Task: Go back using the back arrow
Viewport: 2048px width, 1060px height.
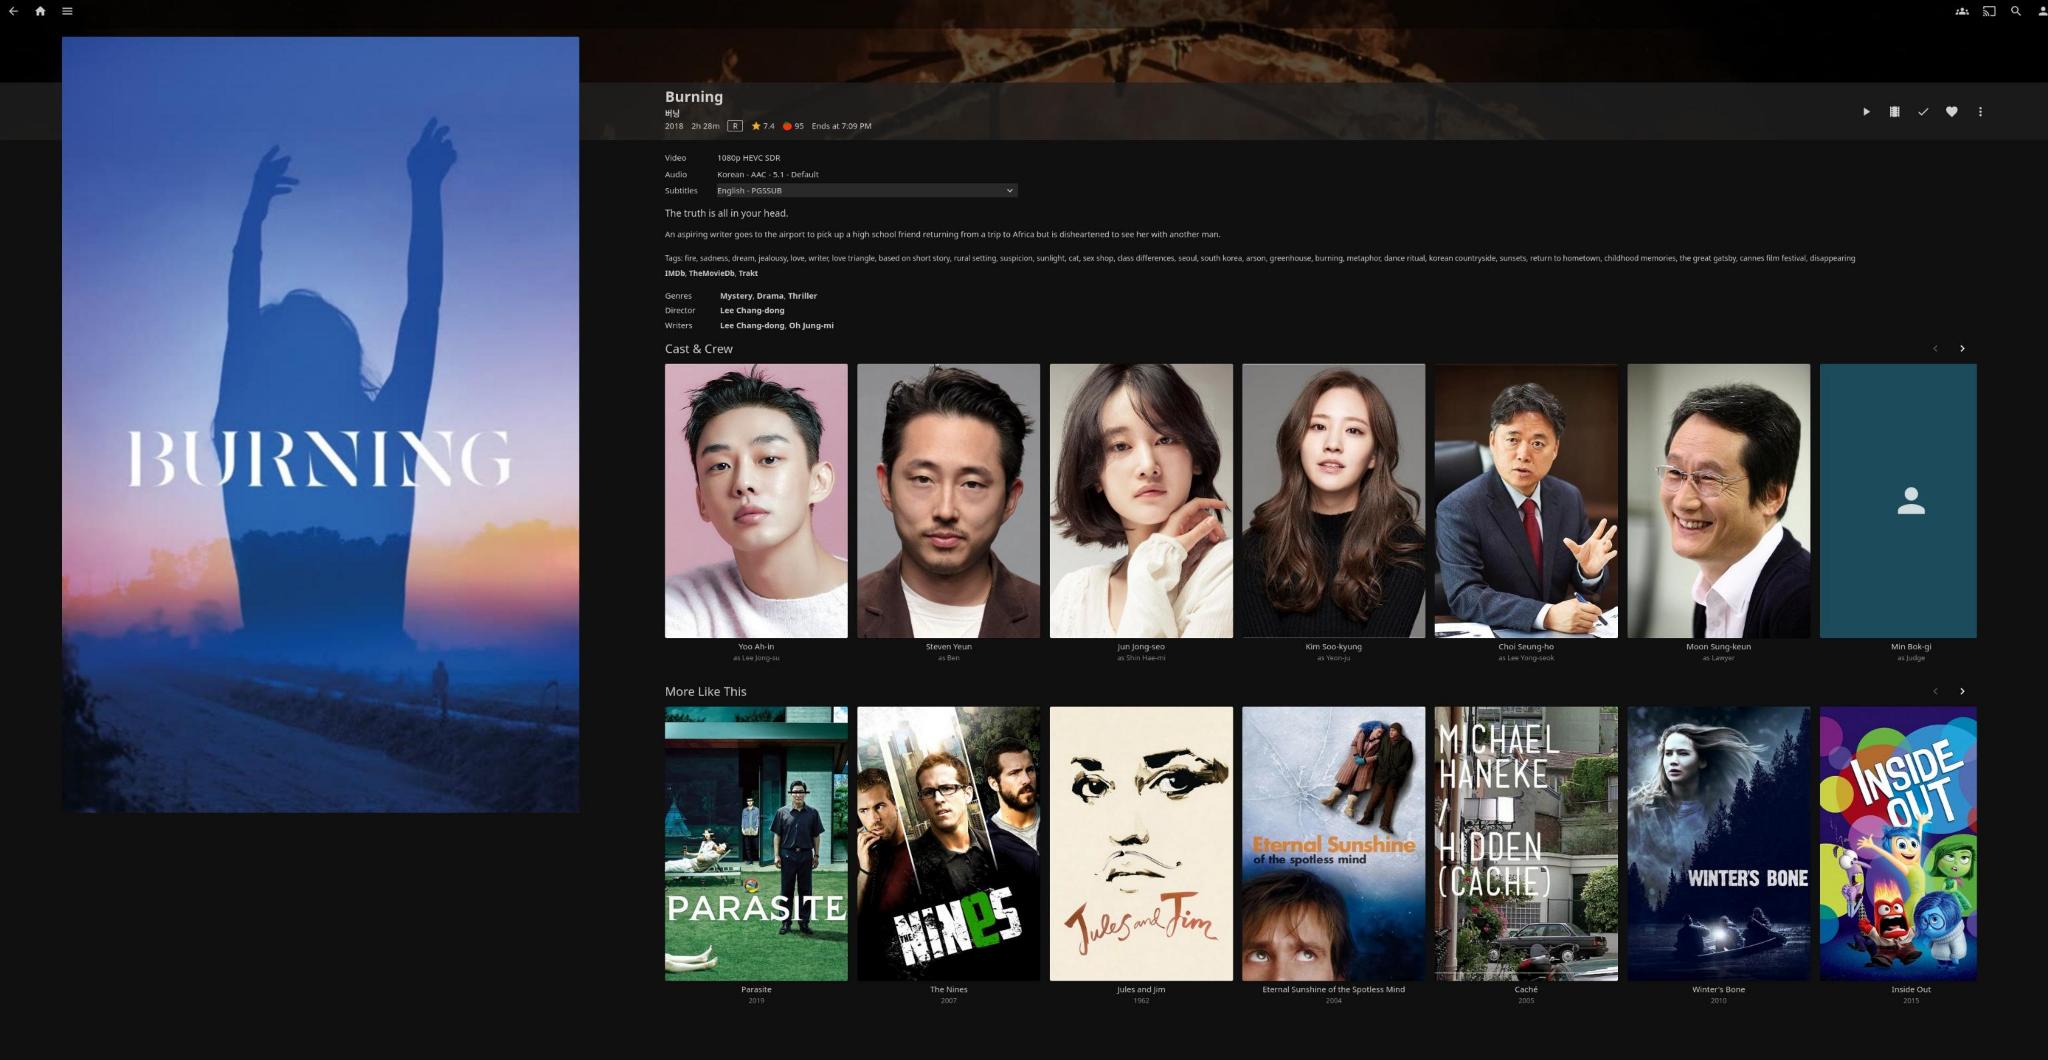Action: pos(13,11)
